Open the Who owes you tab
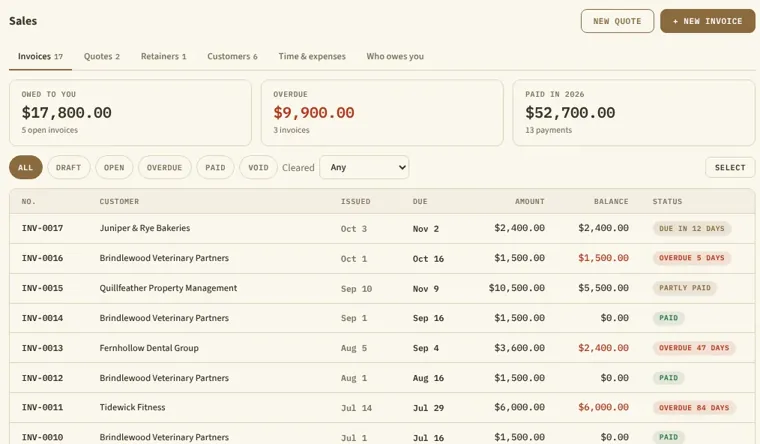 coord(395,56)
